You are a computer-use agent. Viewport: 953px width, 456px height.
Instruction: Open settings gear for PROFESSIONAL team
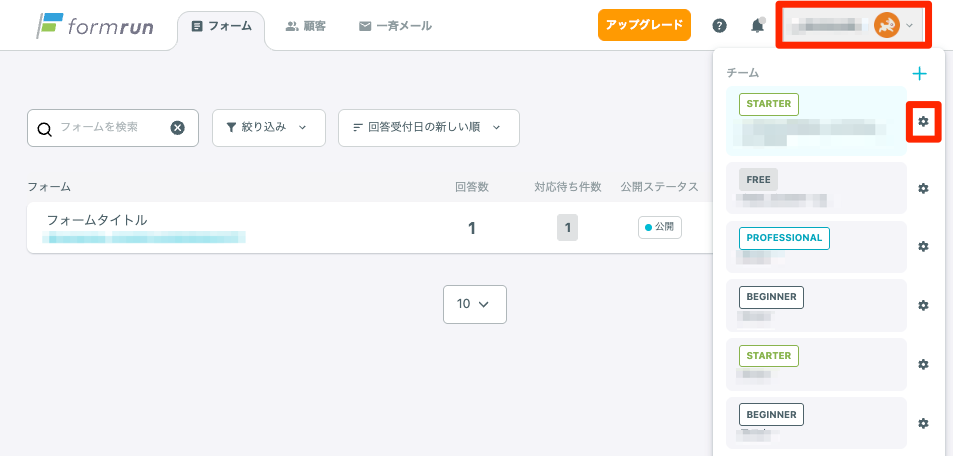point(923,246)
